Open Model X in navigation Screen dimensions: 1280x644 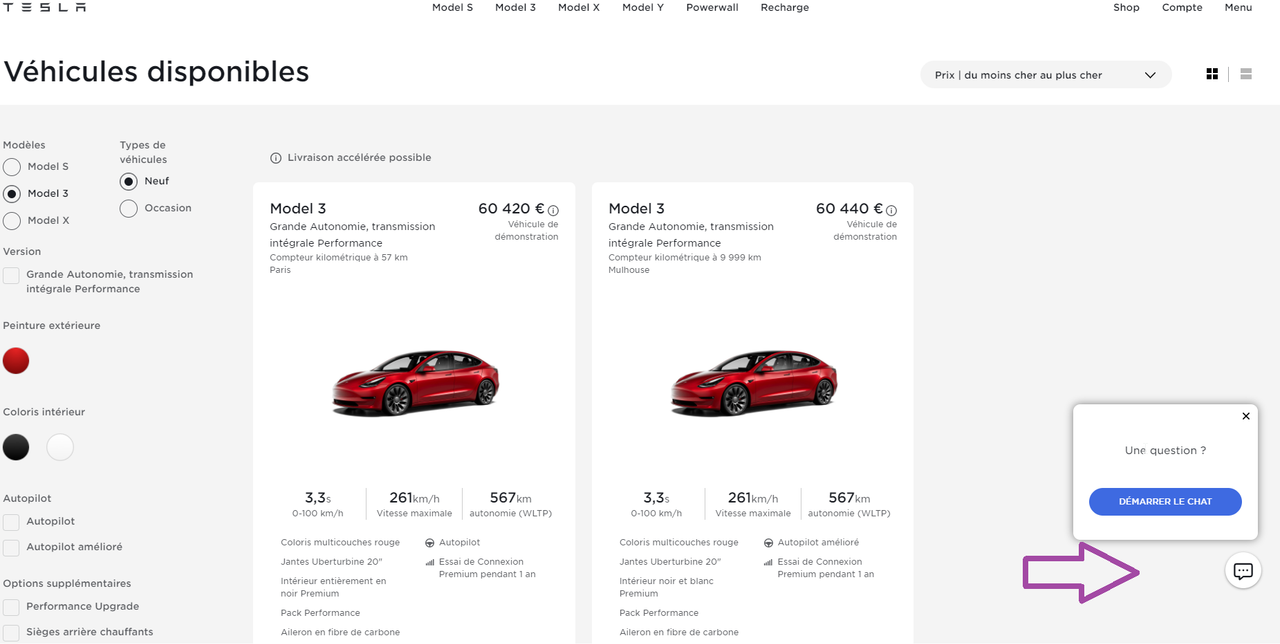pos(579,7)
